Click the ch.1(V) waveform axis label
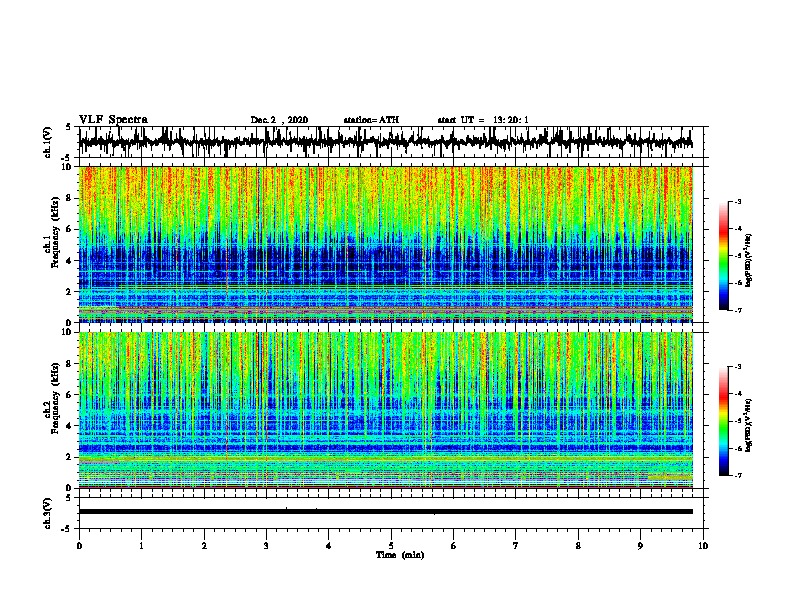This screenshot has width=792, height=612. click(48, 142)
